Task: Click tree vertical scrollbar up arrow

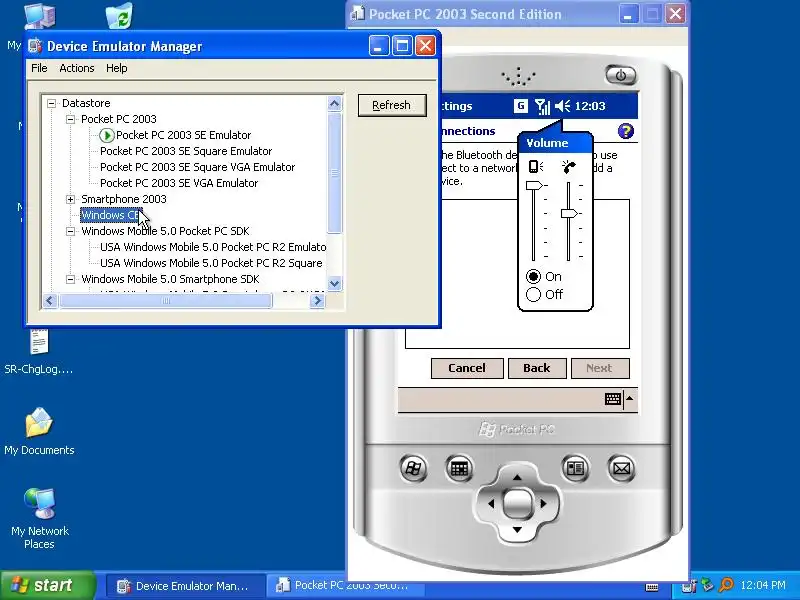Action: 334,104
